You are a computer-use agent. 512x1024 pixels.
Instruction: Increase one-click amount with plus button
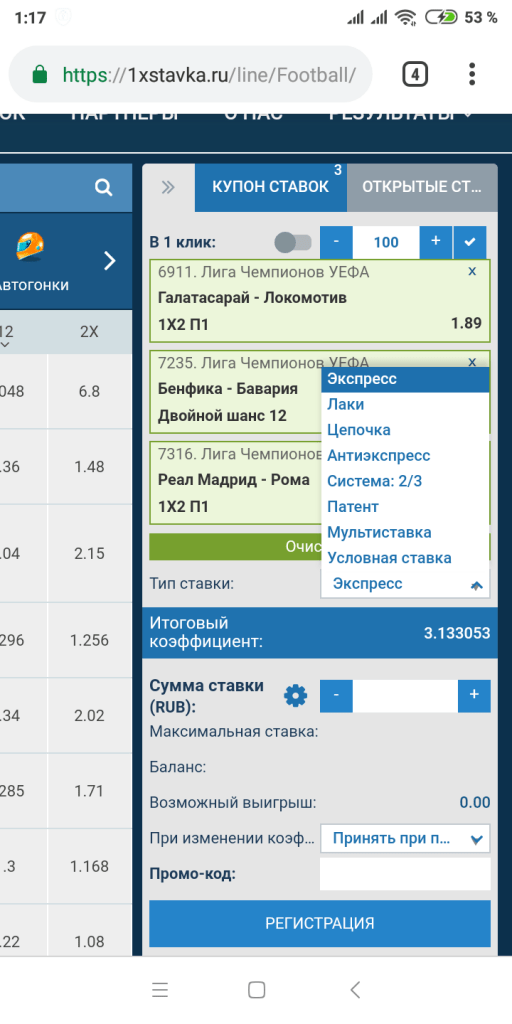point(436,242)
